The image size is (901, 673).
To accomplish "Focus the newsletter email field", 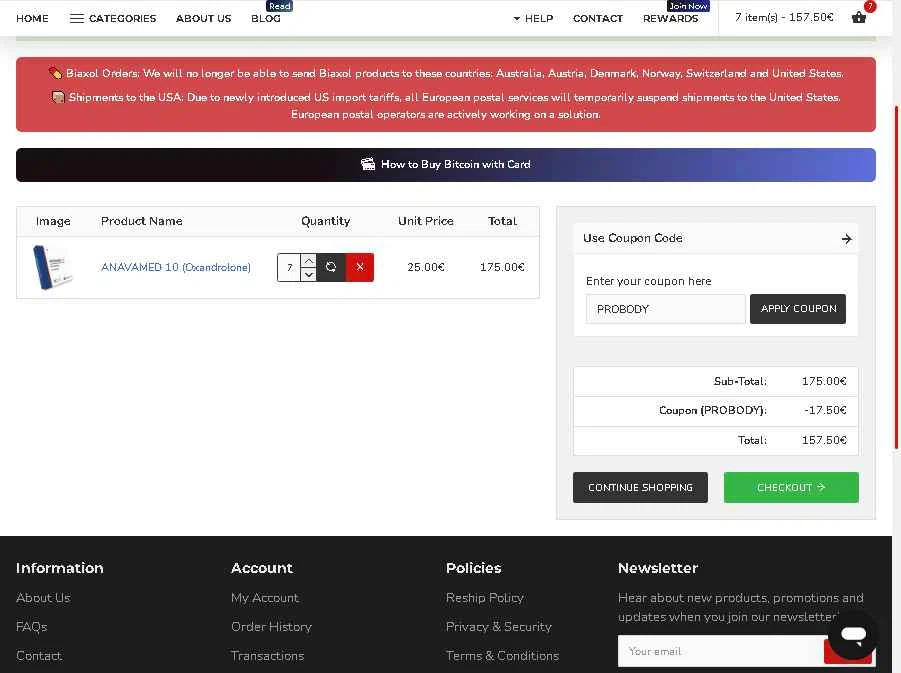I will point(721,651).
